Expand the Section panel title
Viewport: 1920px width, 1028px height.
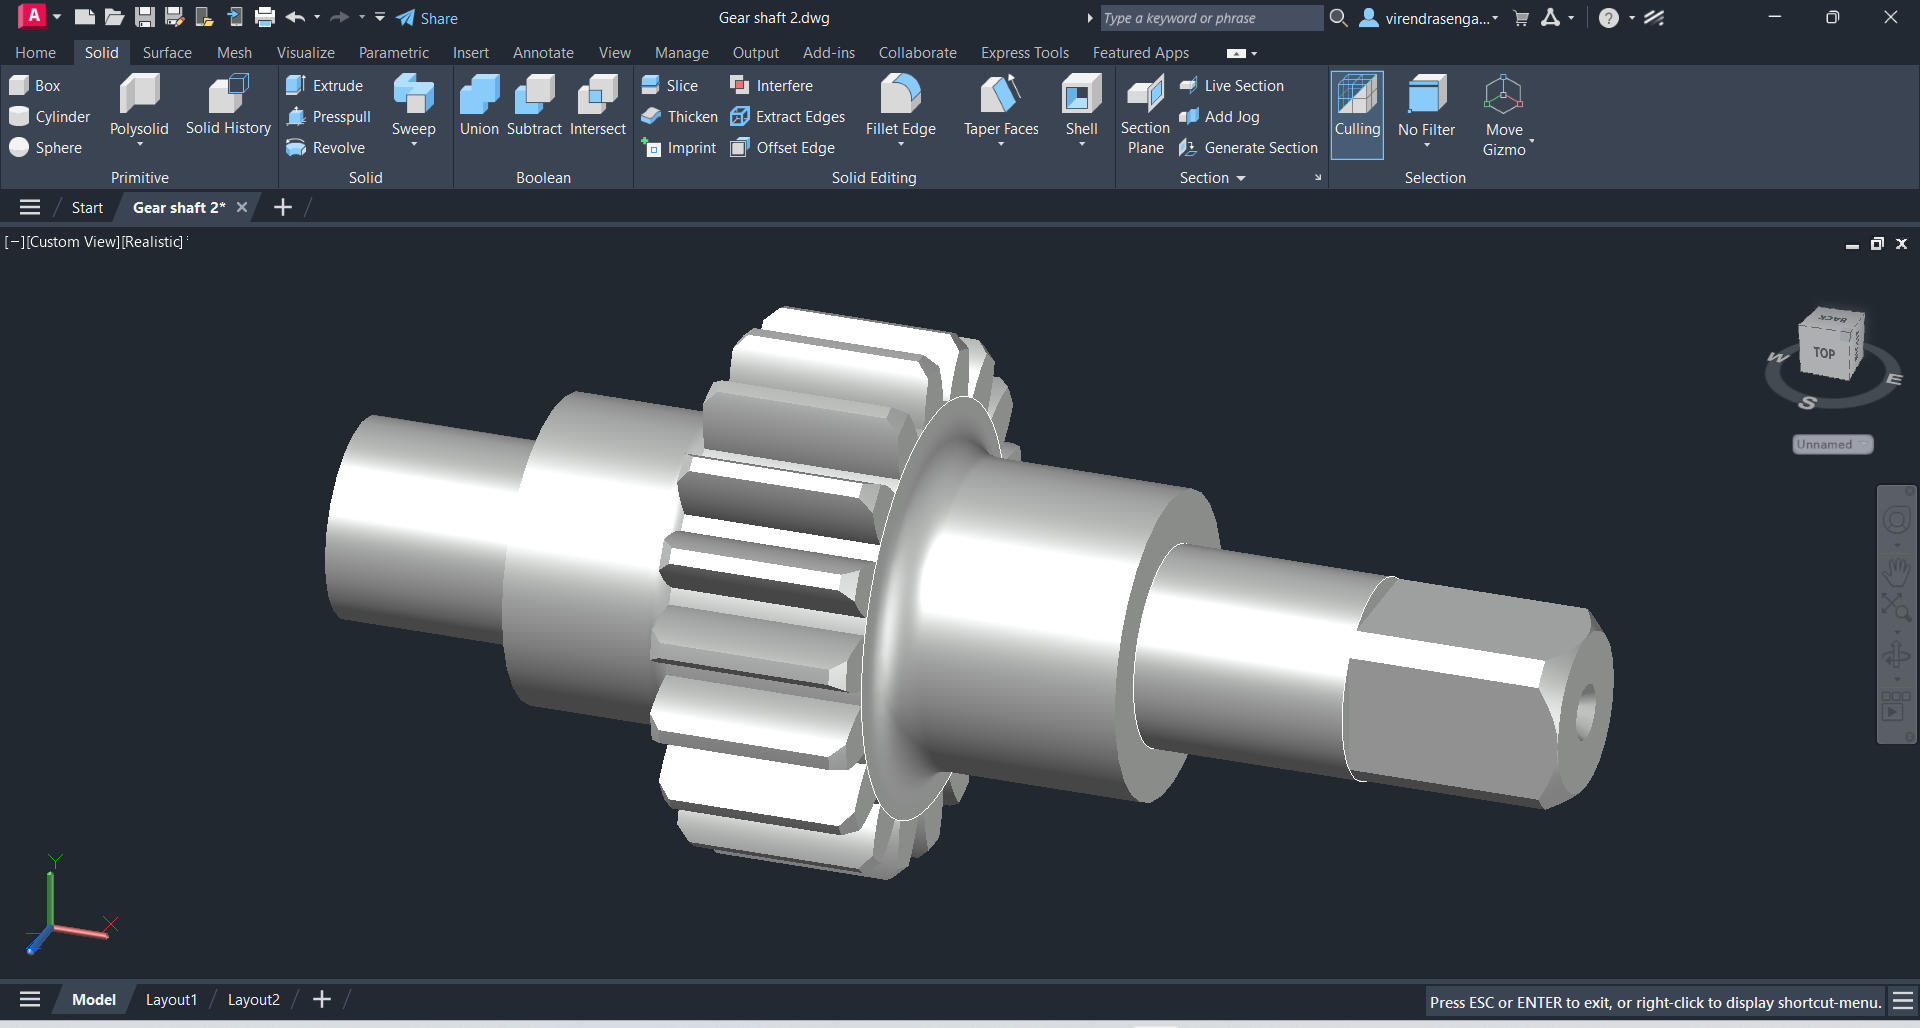pyautogui.click(x=1213, y=178)
